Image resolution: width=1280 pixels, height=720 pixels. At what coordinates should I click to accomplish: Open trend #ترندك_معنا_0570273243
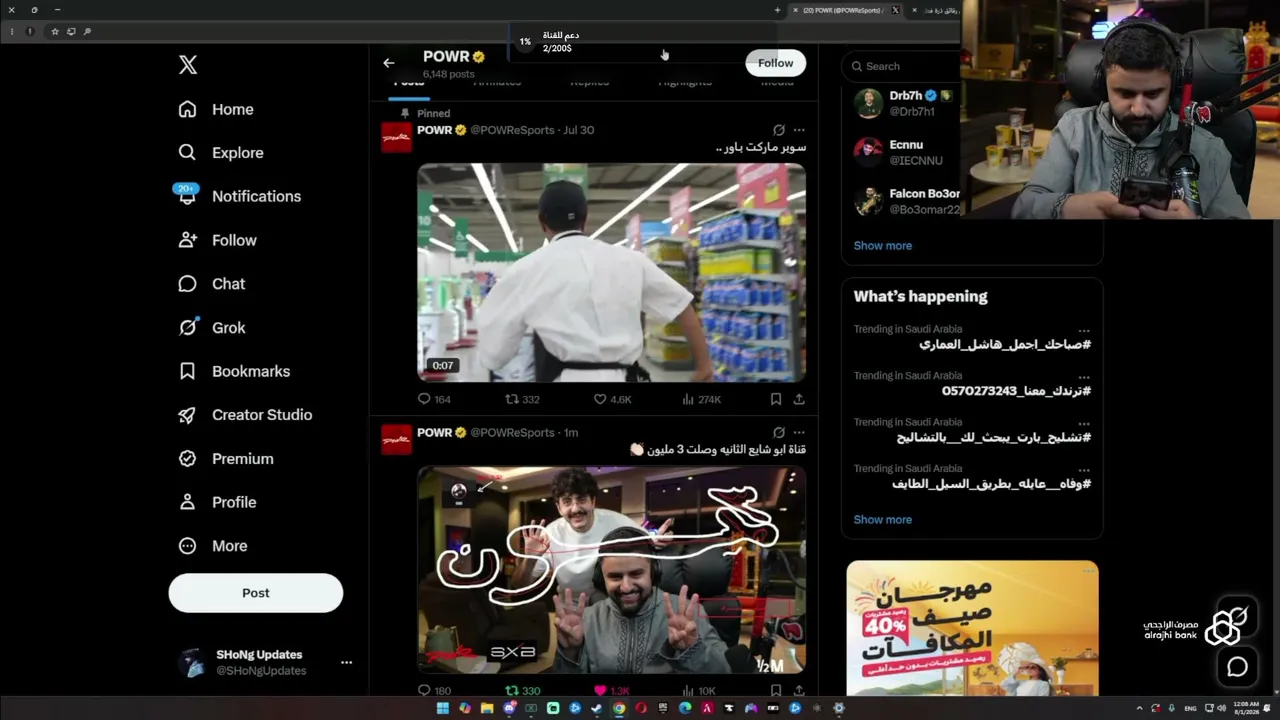coord(1016,391)
